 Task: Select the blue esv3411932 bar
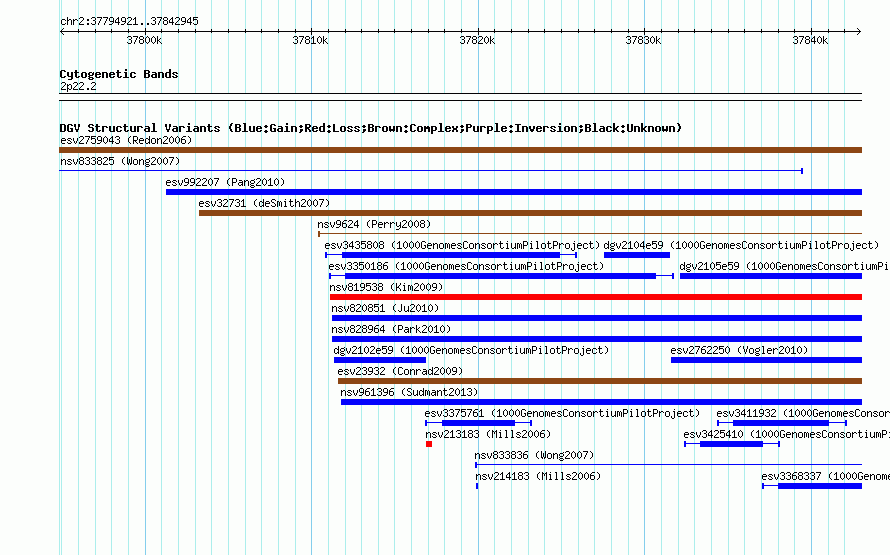tap(782, 423)
